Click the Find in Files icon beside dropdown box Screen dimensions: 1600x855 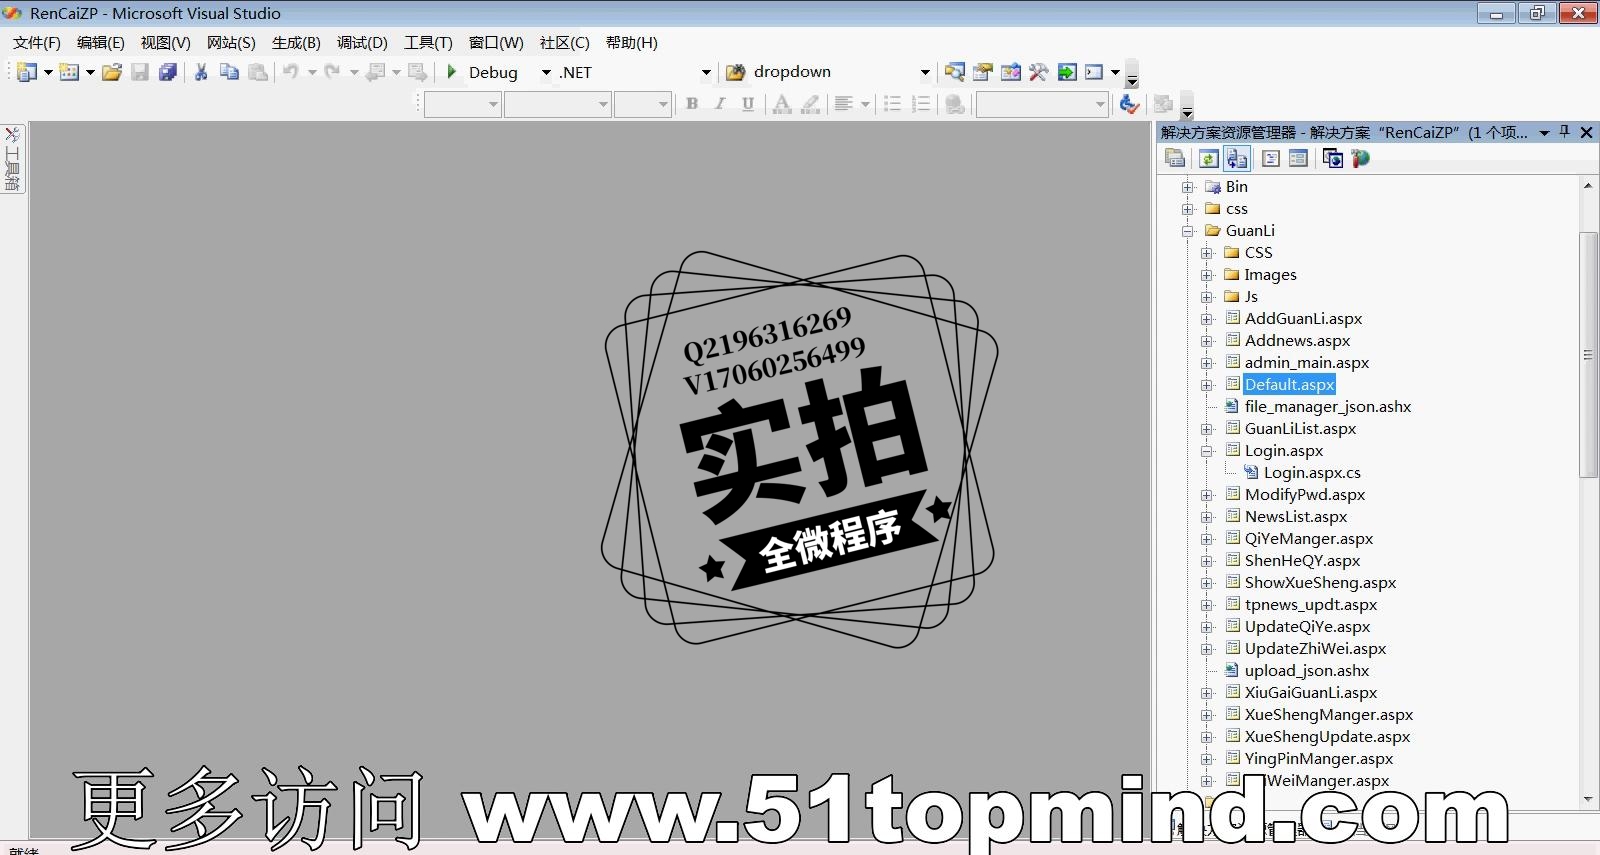pos(736,72)
